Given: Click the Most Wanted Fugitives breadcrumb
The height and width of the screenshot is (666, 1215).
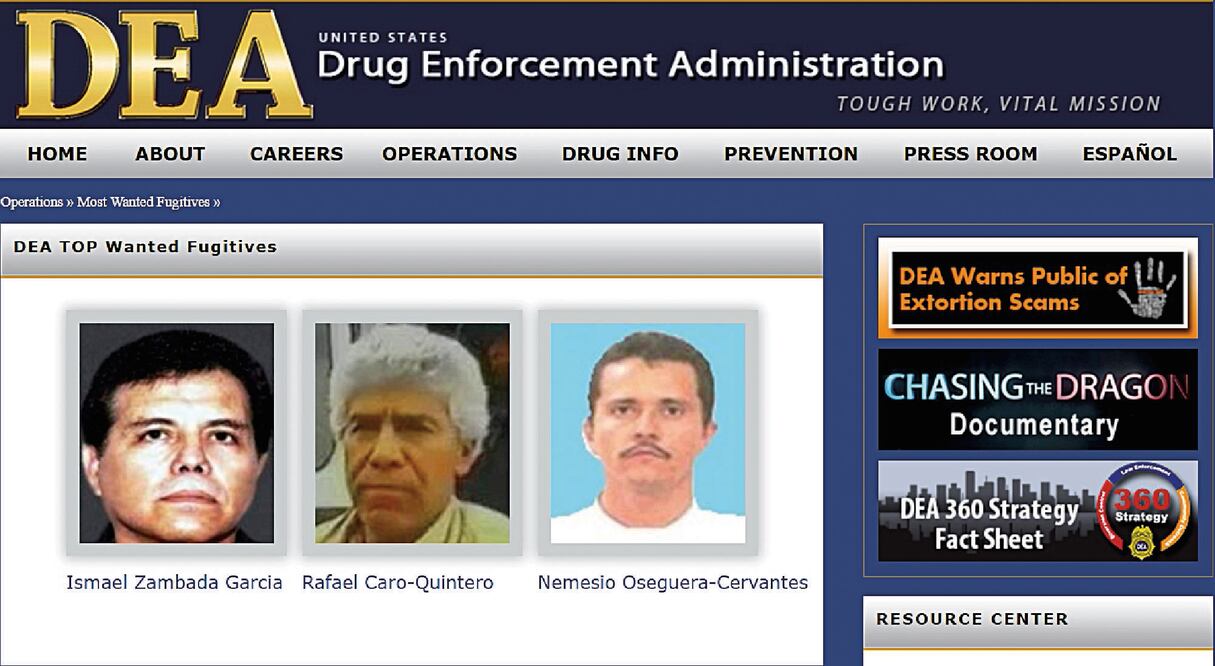Looking at the screenshot, I should pos(143,202).
